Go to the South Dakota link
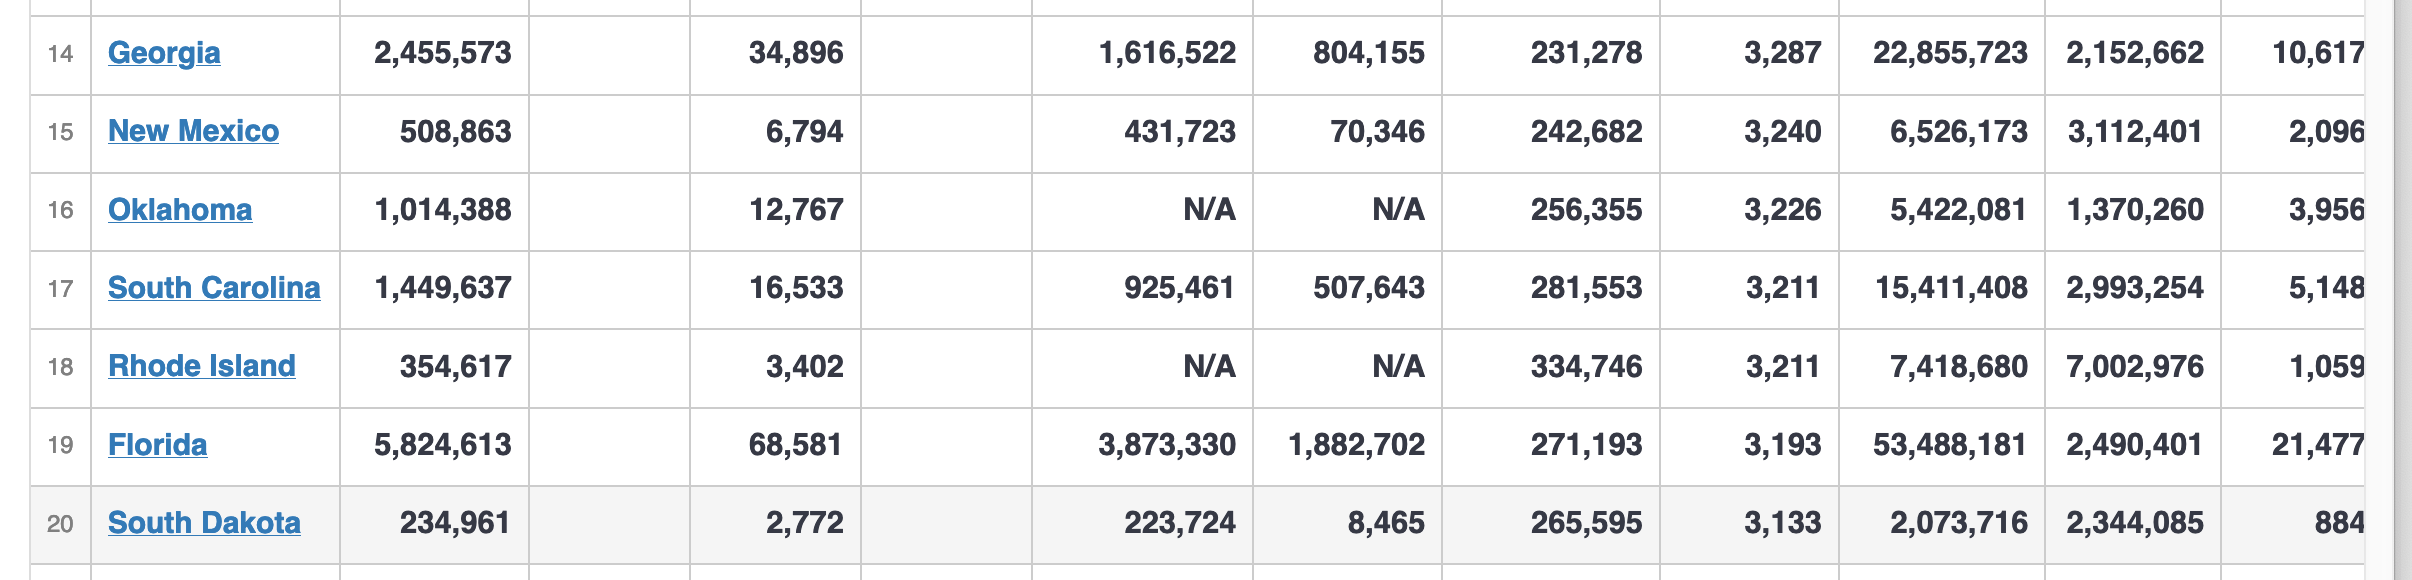 click(204, 523)
